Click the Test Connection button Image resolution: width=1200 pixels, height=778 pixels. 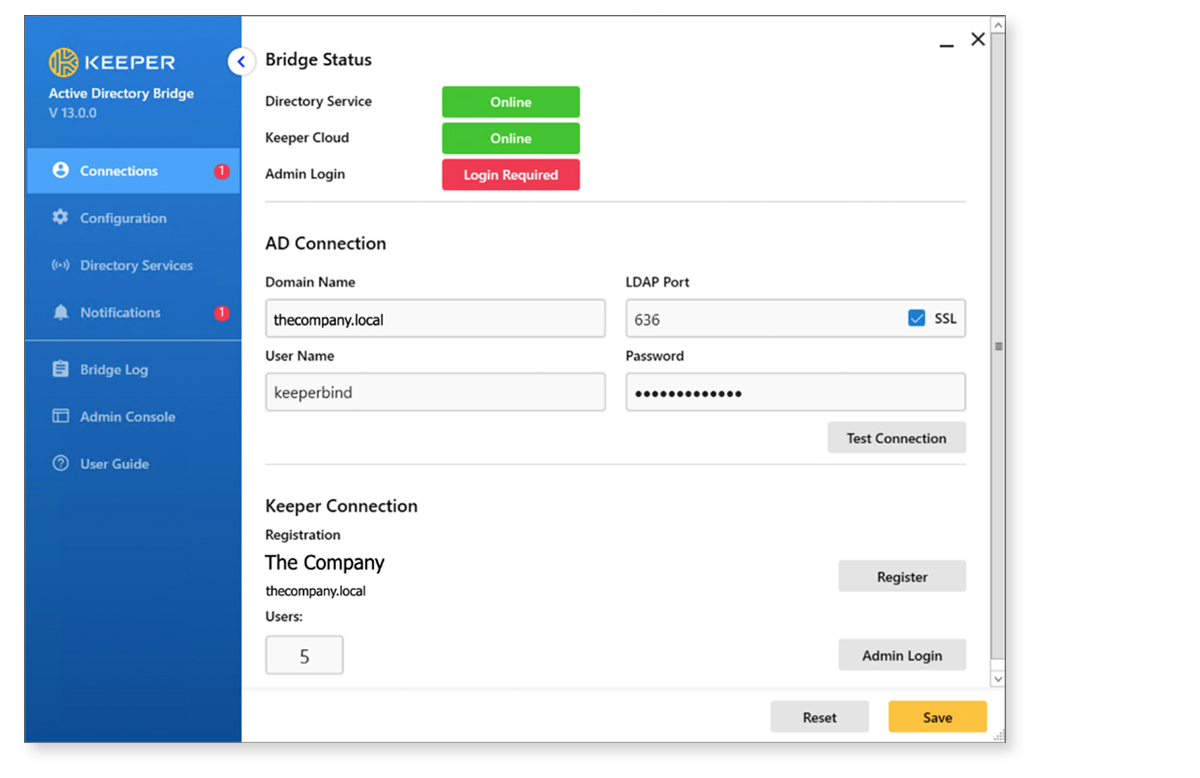coord(896,438)
